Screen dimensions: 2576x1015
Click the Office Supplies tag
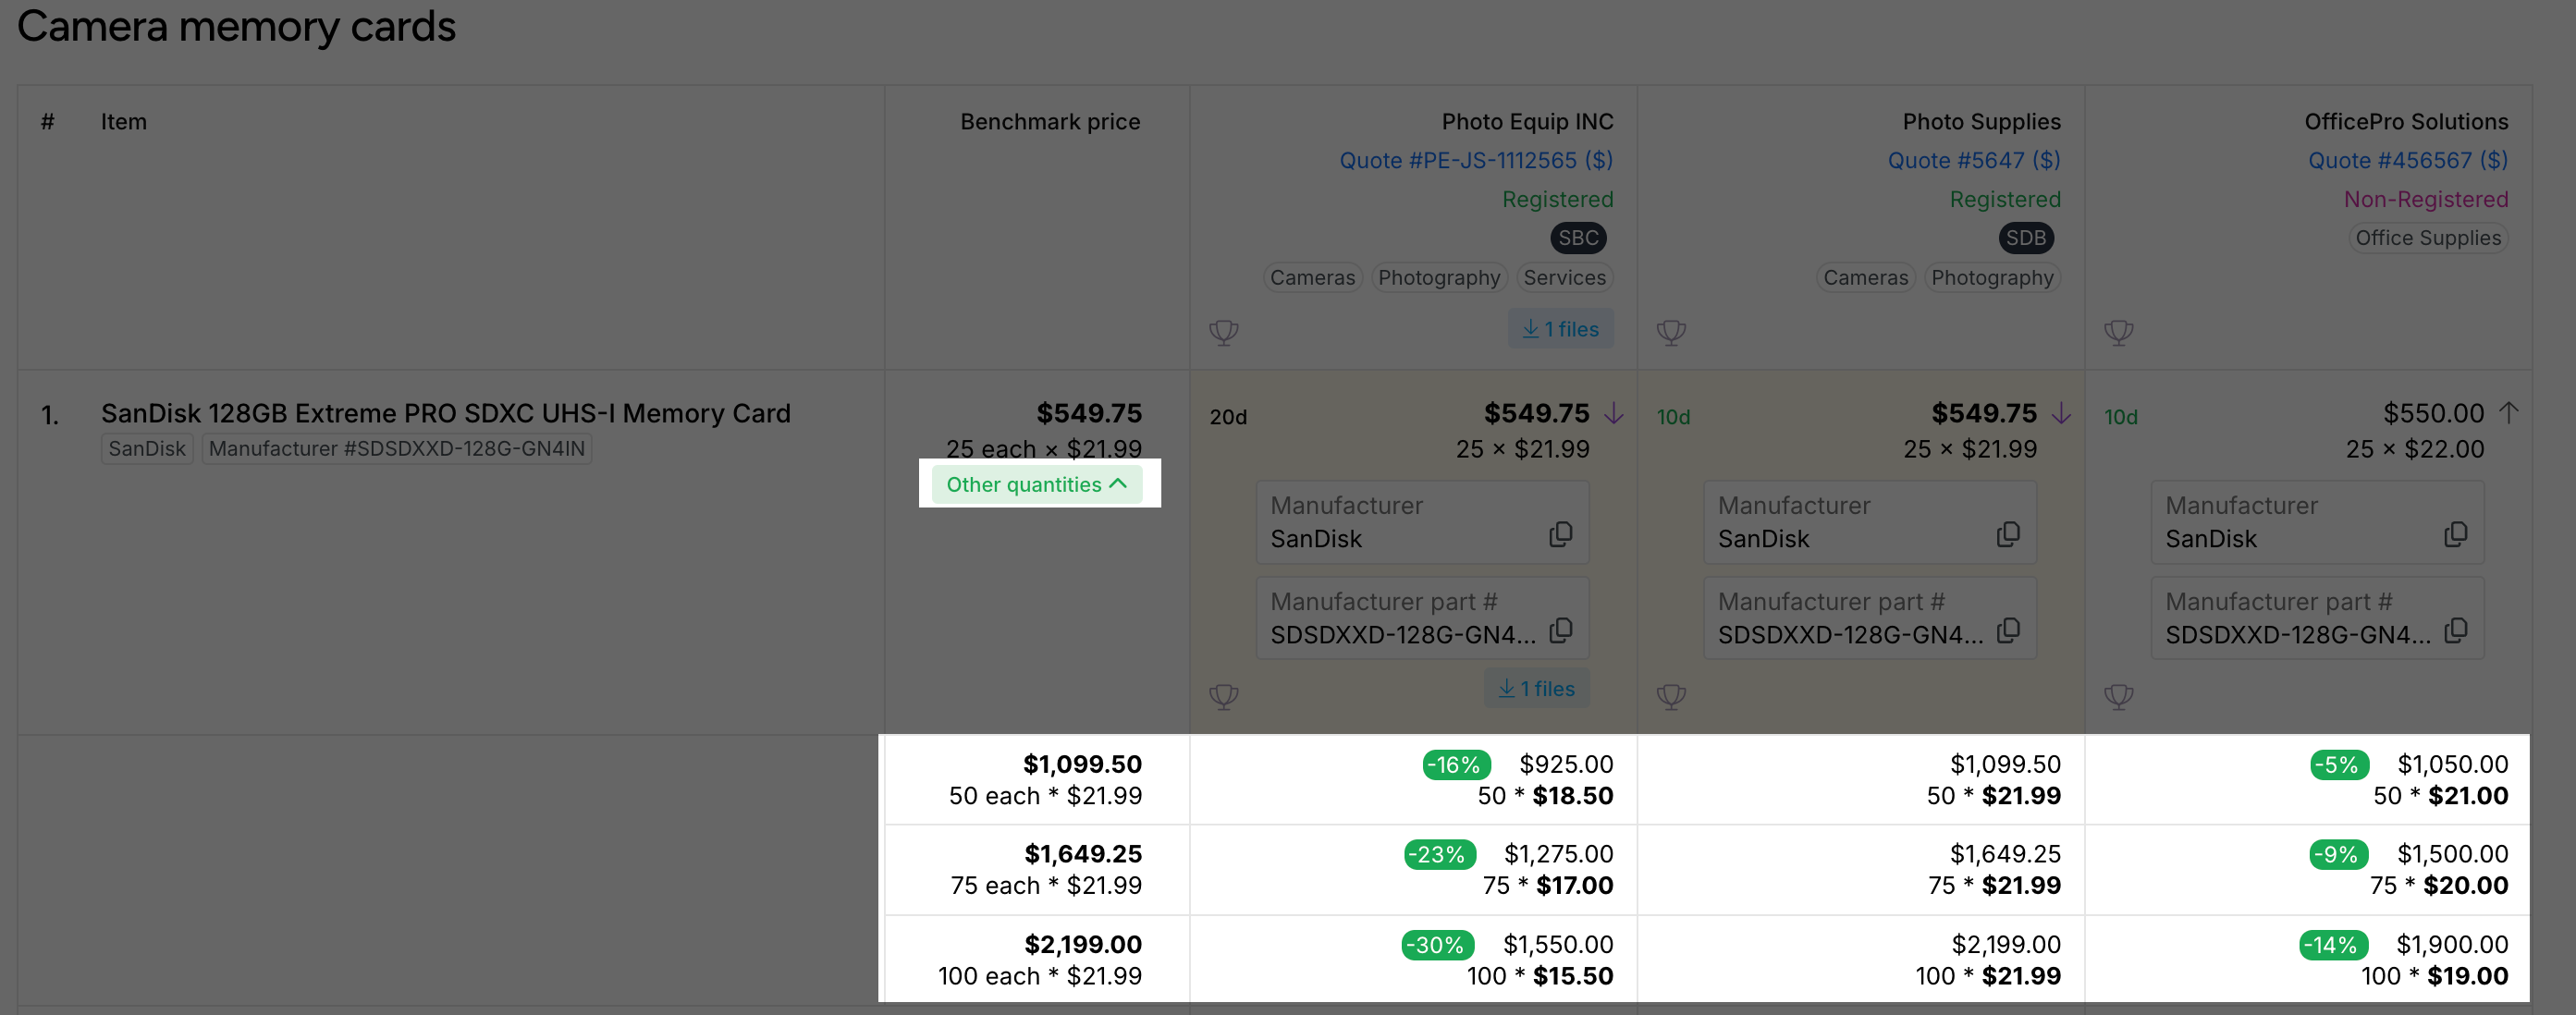(2427, 238)
